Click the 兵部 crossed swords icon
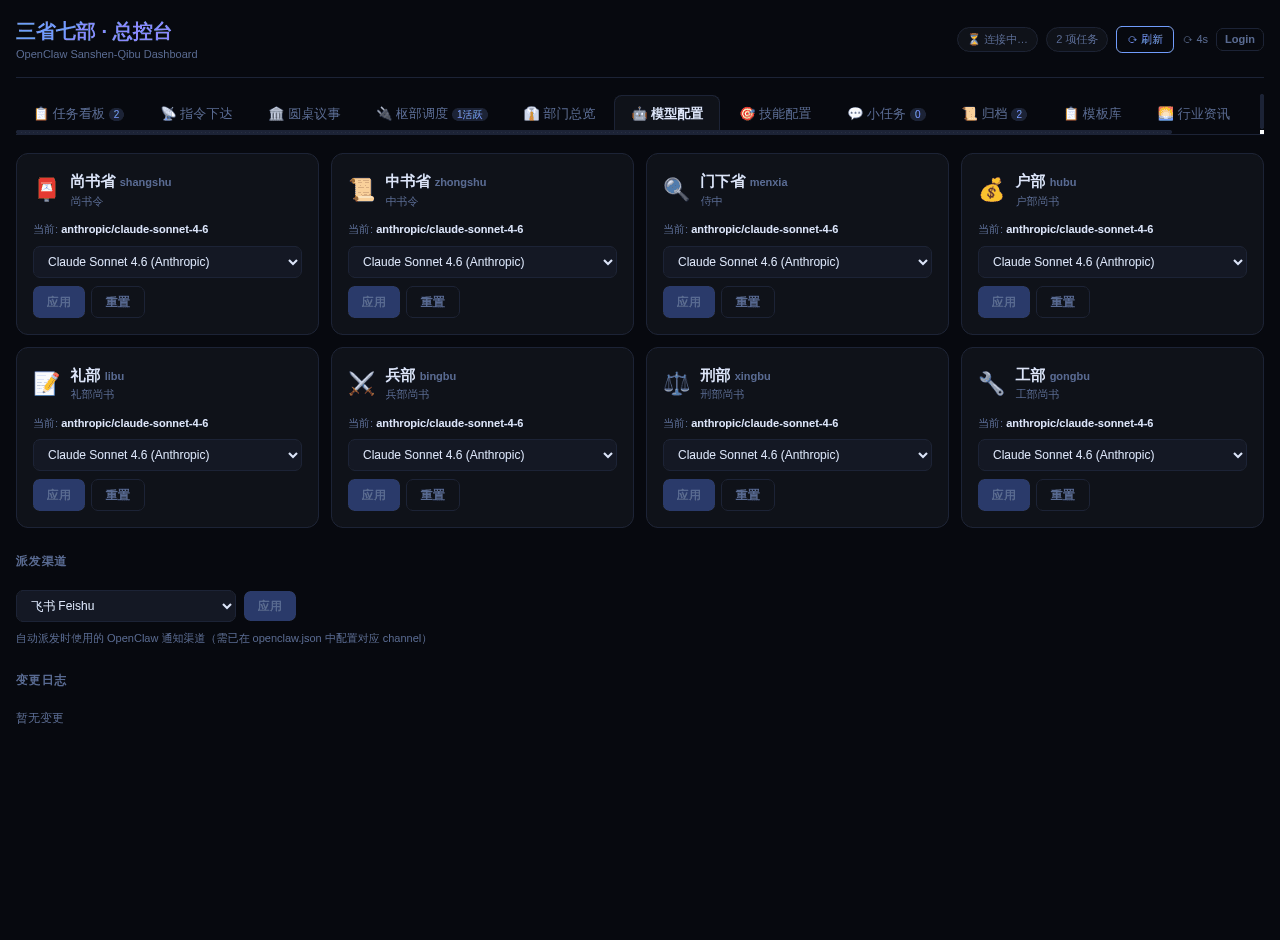The width and height of the screenshot is (1280, 940). (x=362, y=384)
